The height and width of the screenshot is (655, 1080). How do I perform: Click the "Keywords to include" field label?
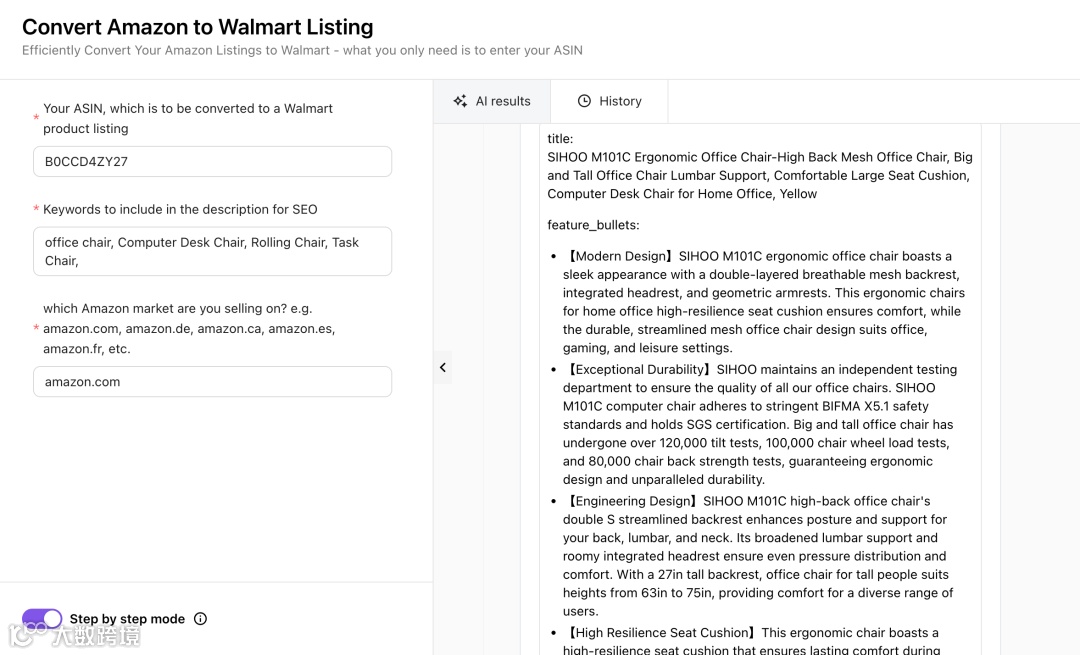[180, 209]
